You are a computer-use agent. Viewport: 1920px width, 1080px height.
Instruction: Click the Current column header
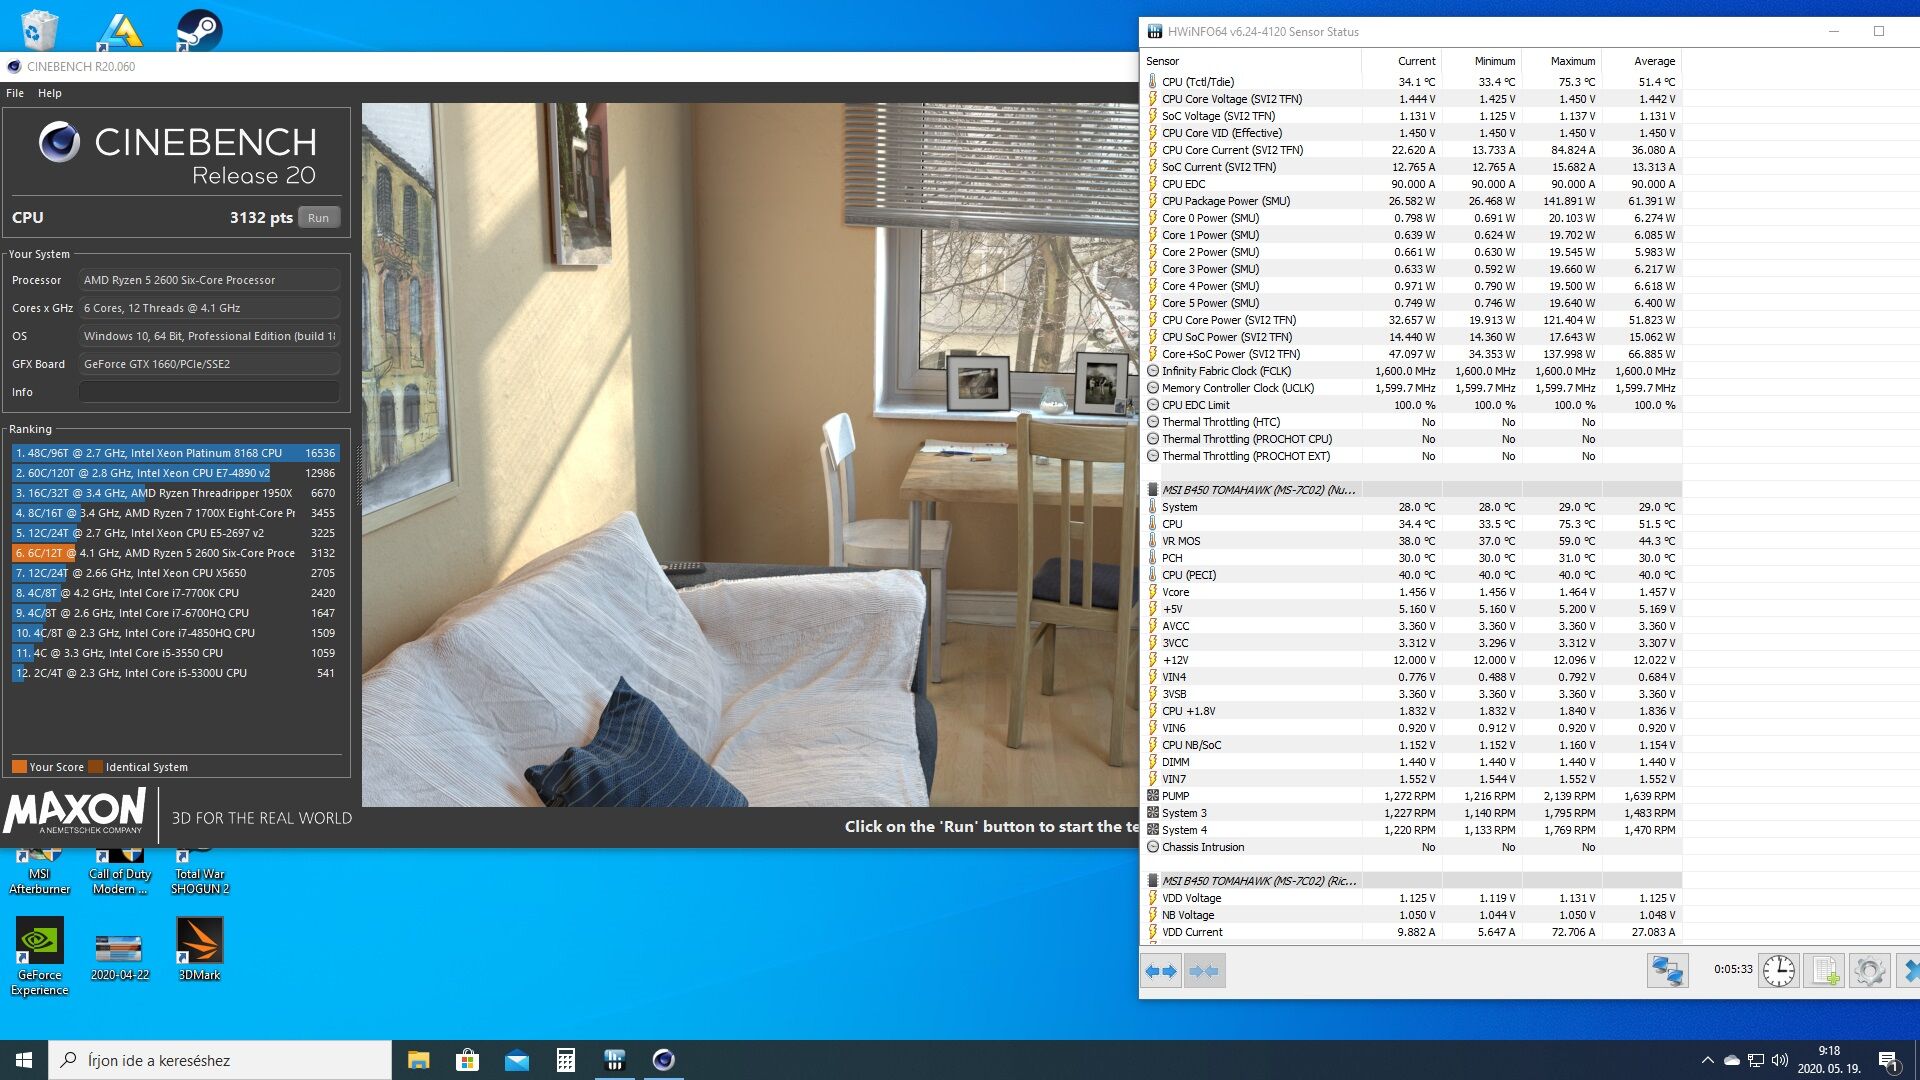[1401, 61]
